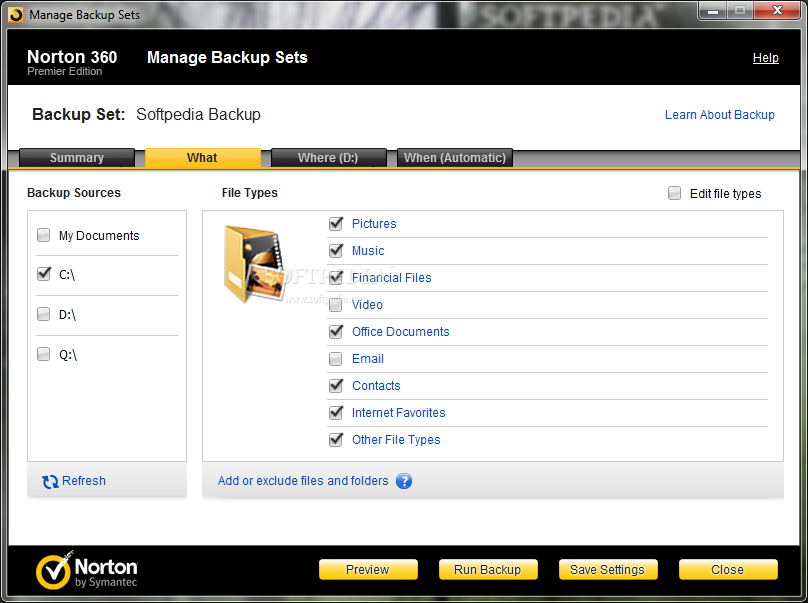Check the Email file type

(x=335, y=359)
